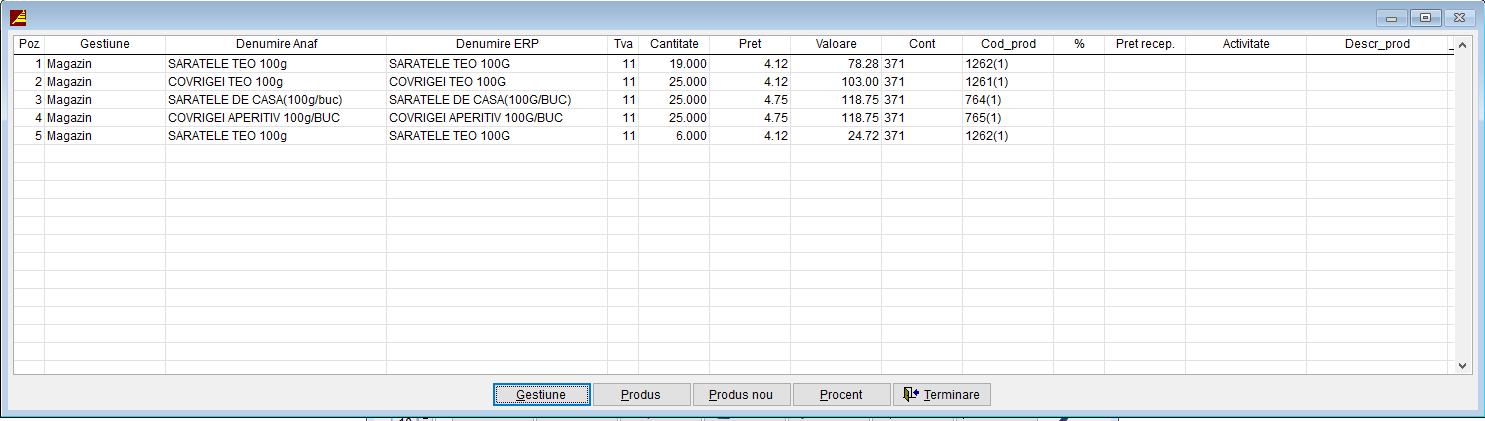Screen dimensions: 1485x421
Task: Click the Cantitate column header
Action: (x=674, y=44)
